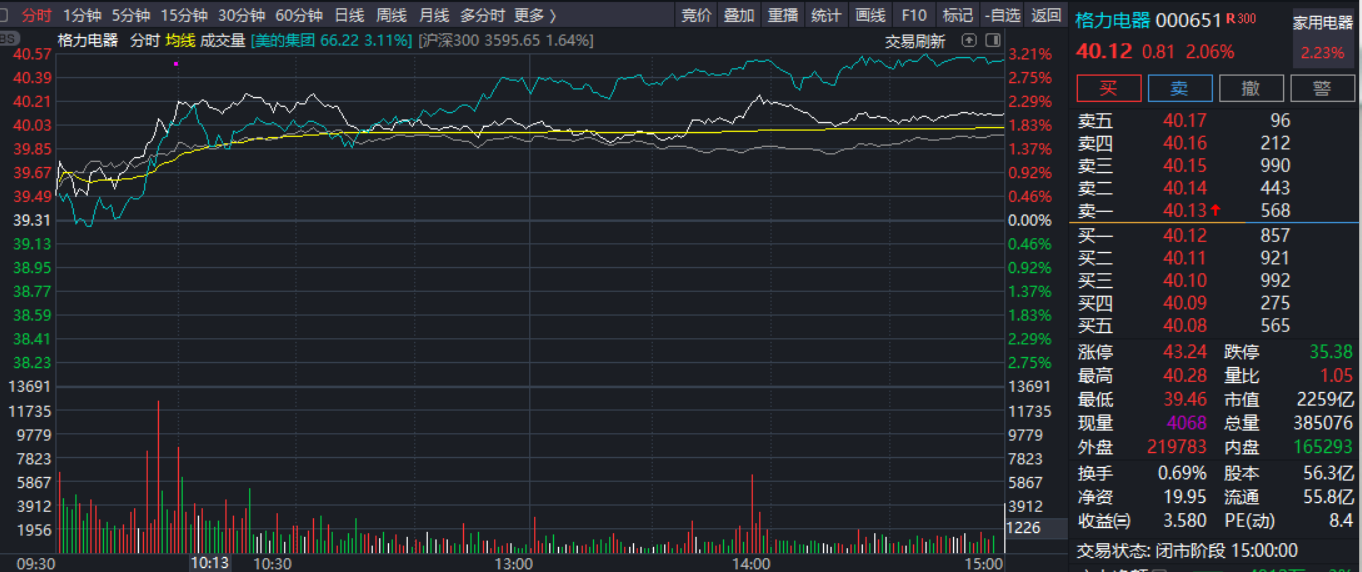The height and width of the screenshot is (572, 1362).
Task: Open the 多分时 multi-day view
Action: 482,15
